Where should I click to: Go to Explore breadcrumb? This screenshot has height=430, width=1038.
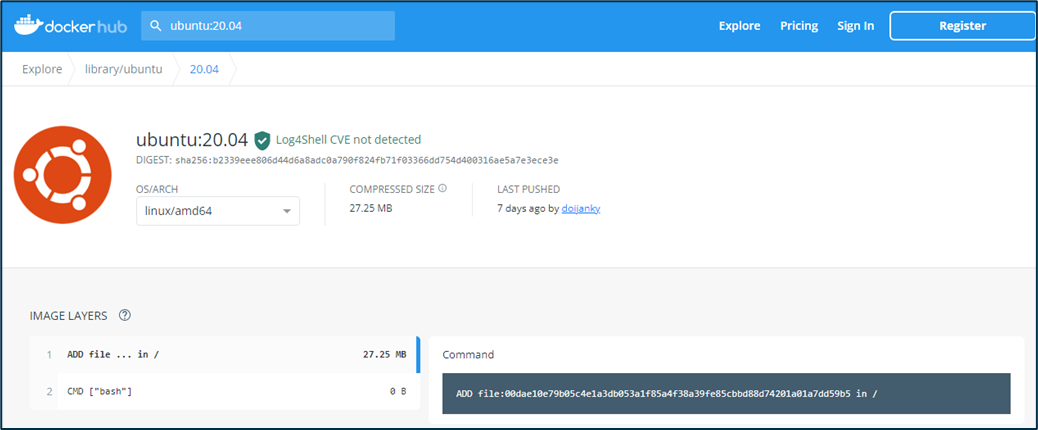click(x=42, y=69)
